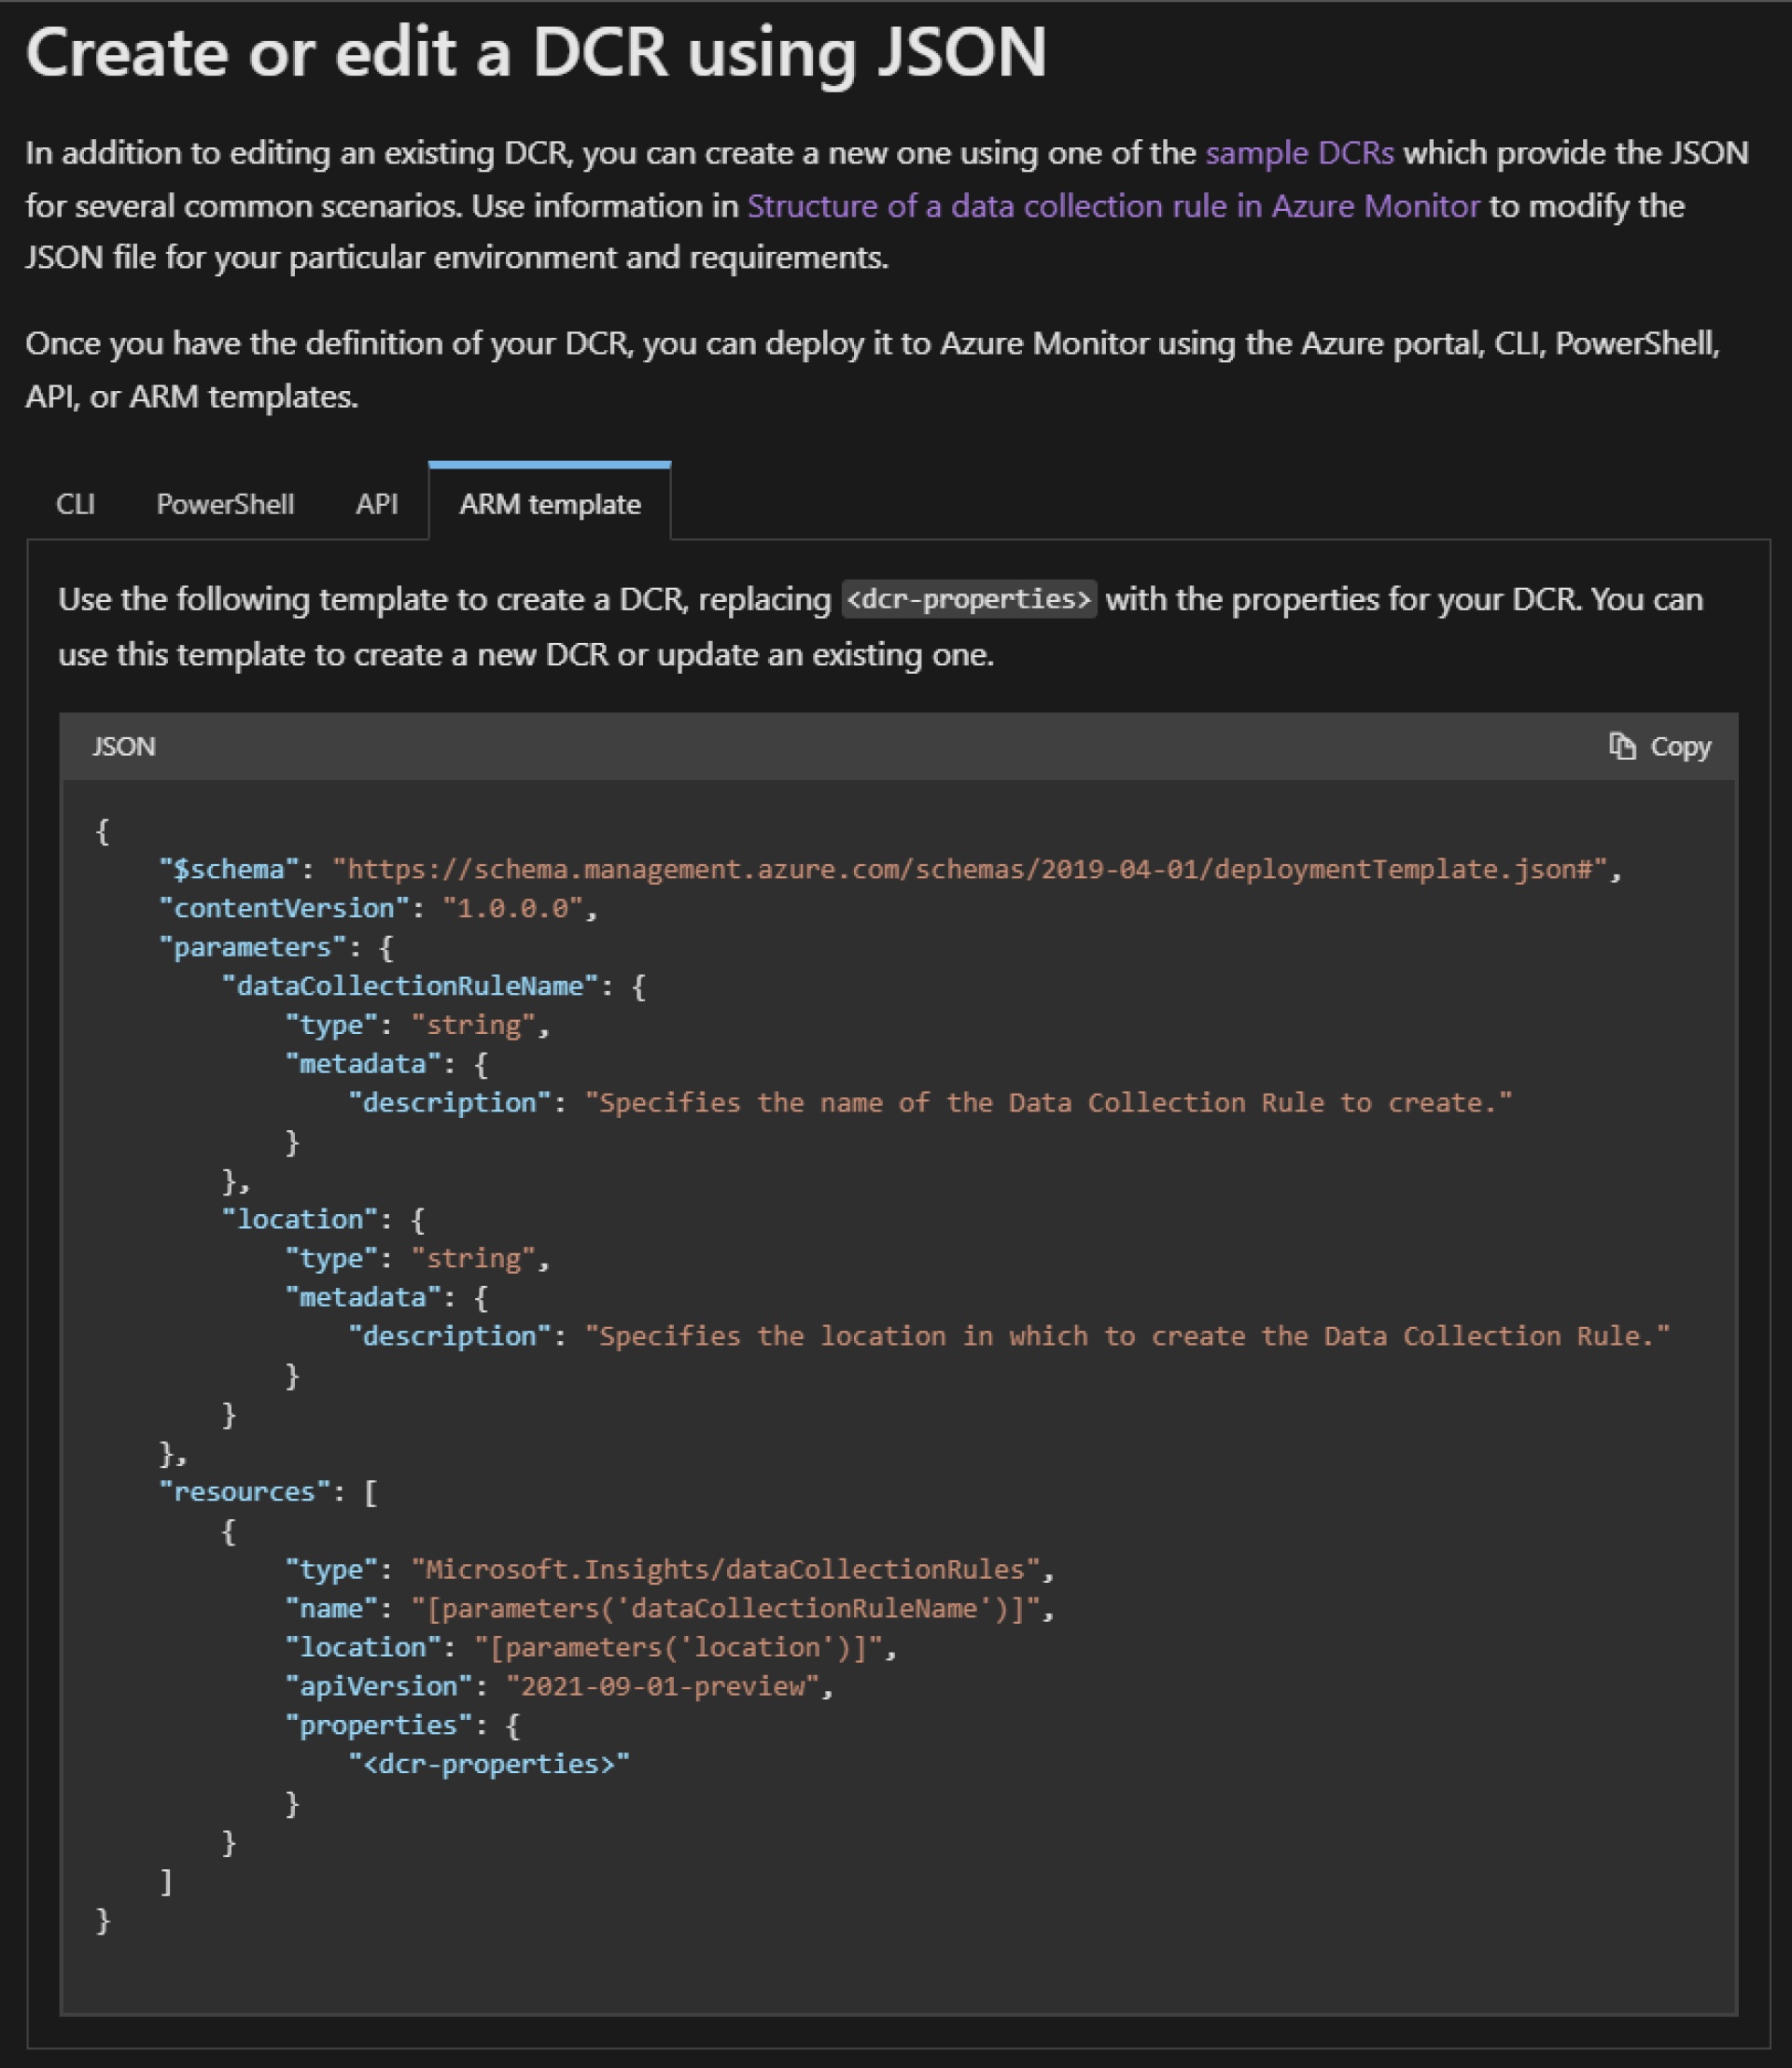
Task: Click the "contentVersion" key
Action: tap(284, 908)
